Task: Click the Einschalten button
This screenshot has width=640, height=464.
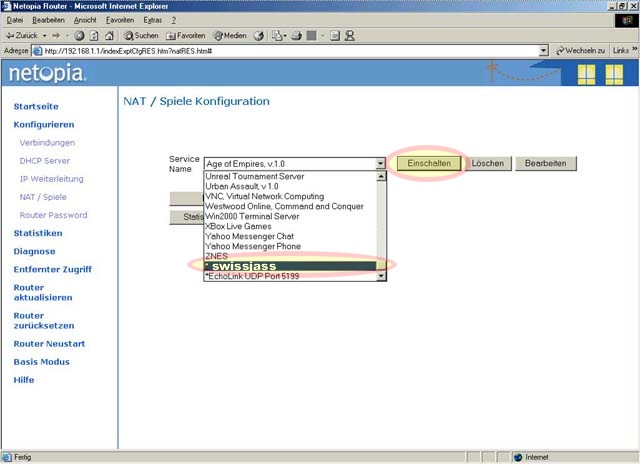Action: point(429,163)
